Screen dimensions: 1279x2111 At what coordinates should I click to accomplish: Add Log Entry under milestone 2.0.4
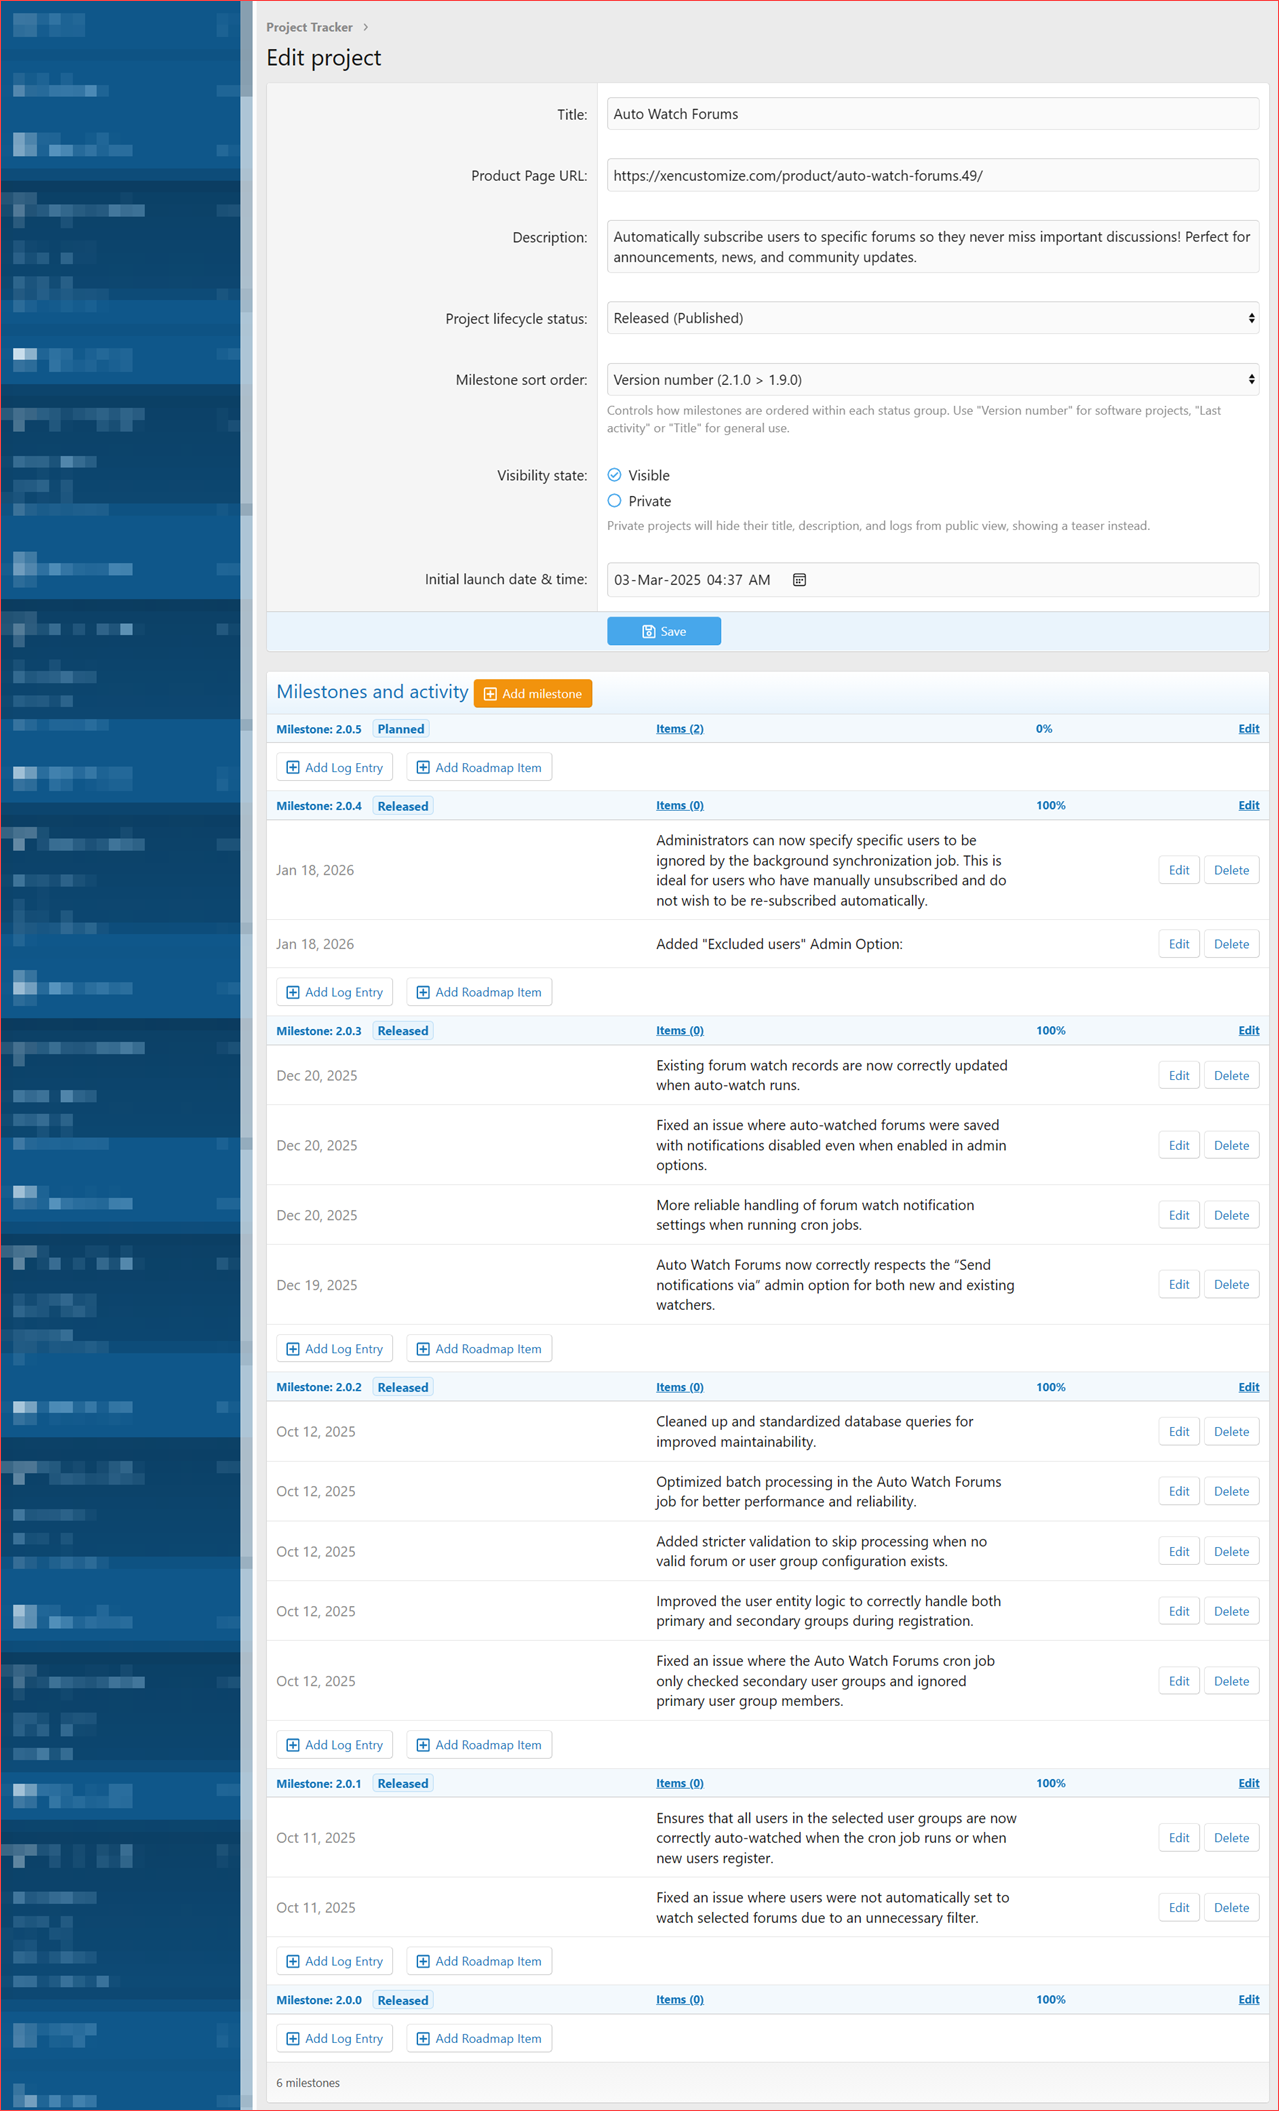(x=334, y=992)
